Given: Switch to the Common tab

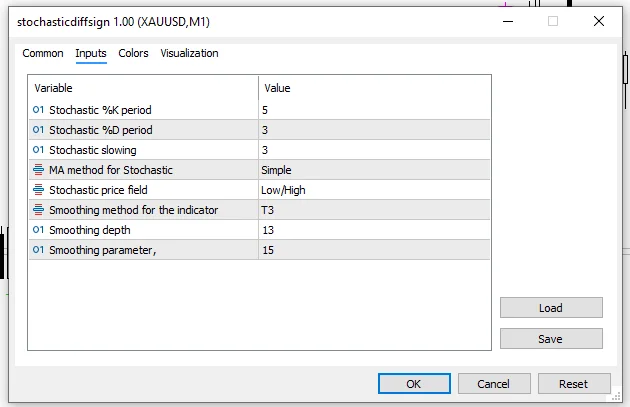Looking at the screenshot, I should click(43, 53).
